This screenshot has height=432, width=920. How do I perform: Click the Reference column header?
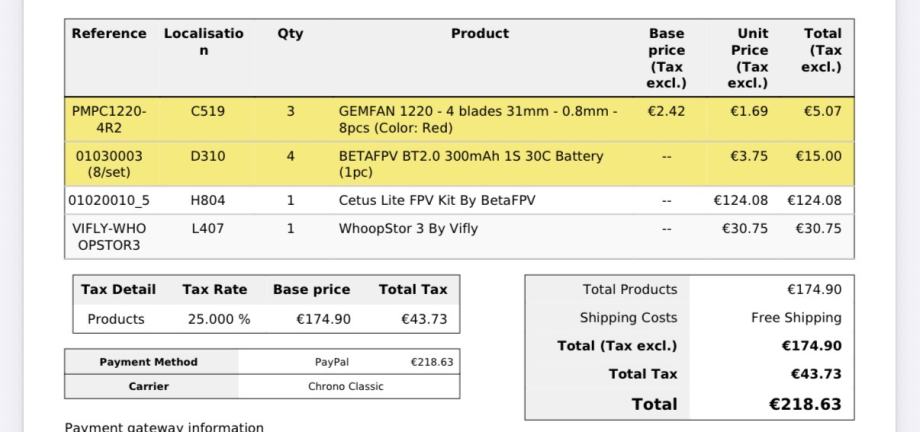coord(109,34)
